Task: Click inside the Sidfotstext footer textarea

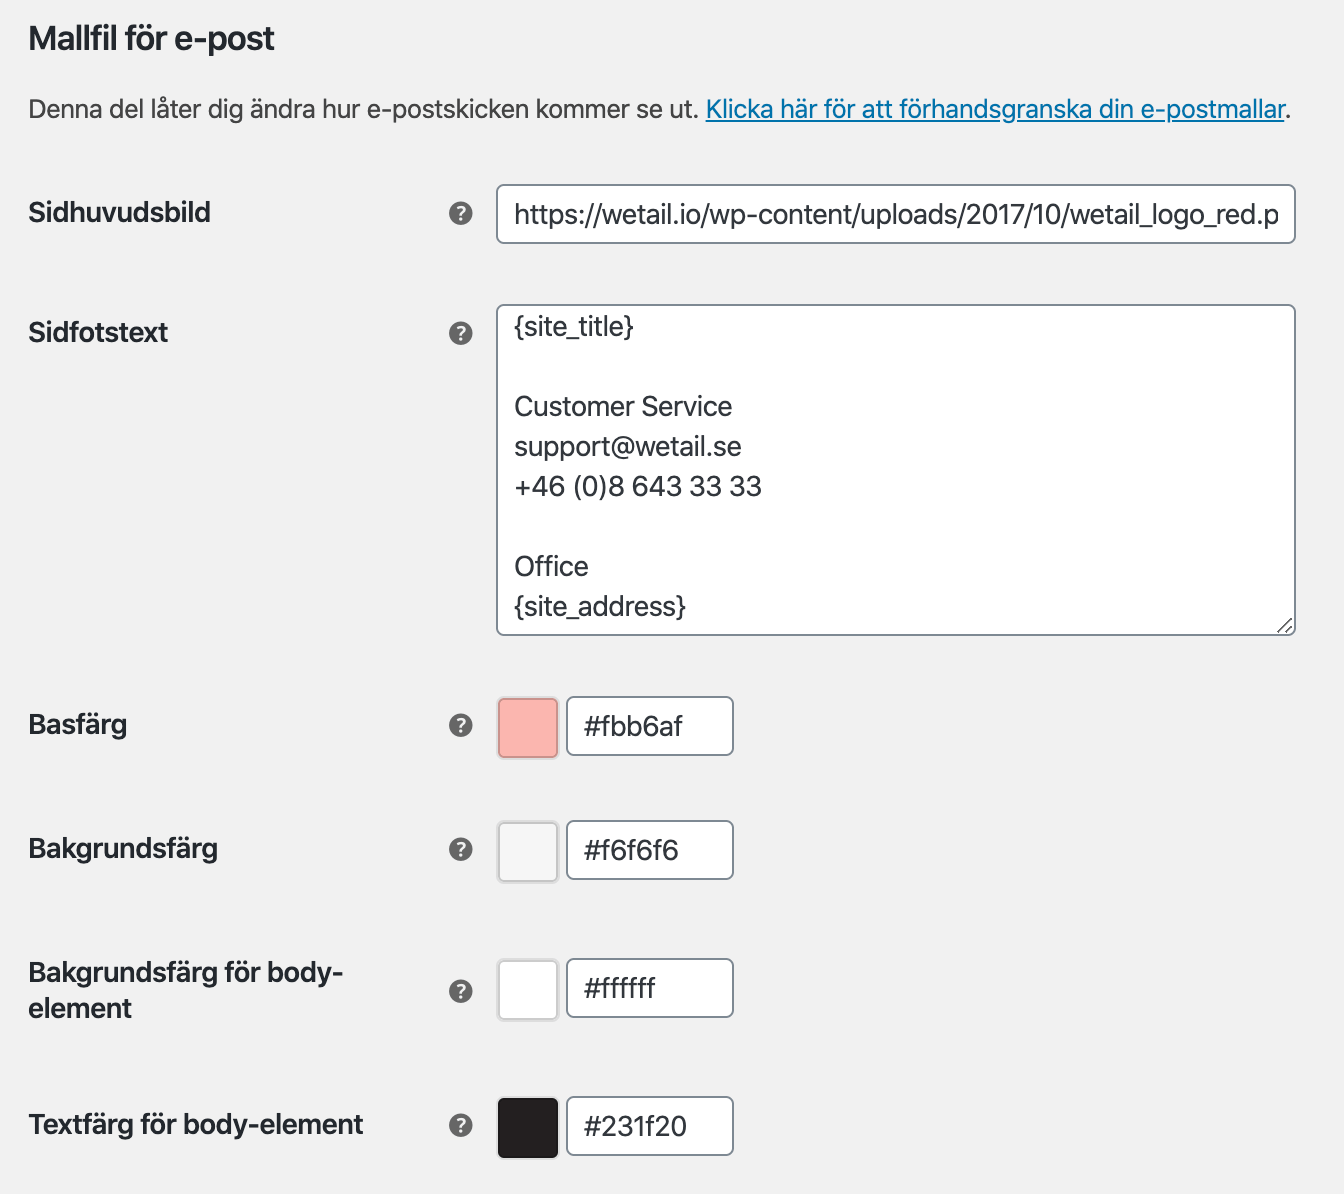Action: tap(895, 469)
